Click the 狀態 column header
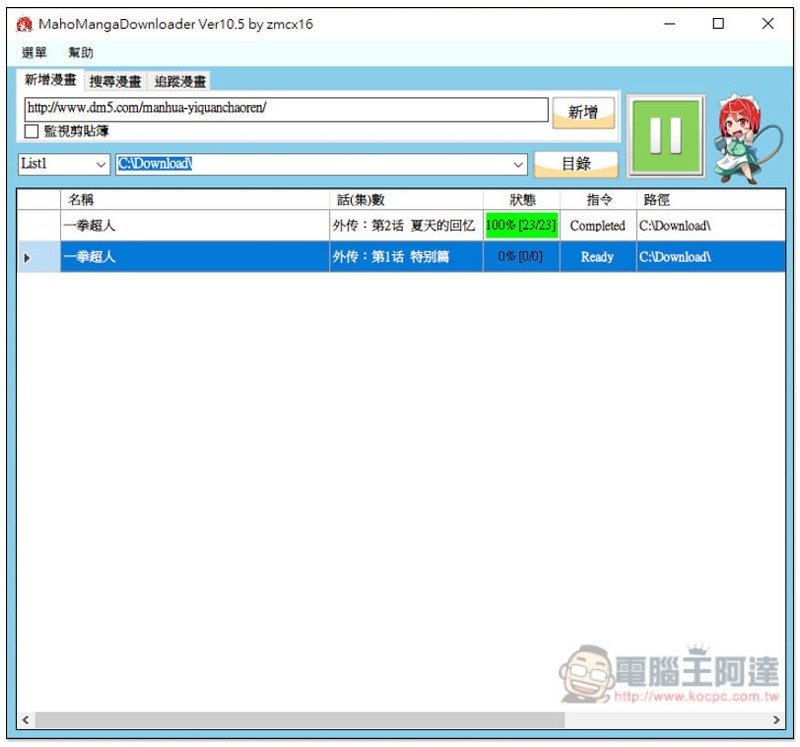The height and width of the screenshot is (747, 800). [521, 200]
